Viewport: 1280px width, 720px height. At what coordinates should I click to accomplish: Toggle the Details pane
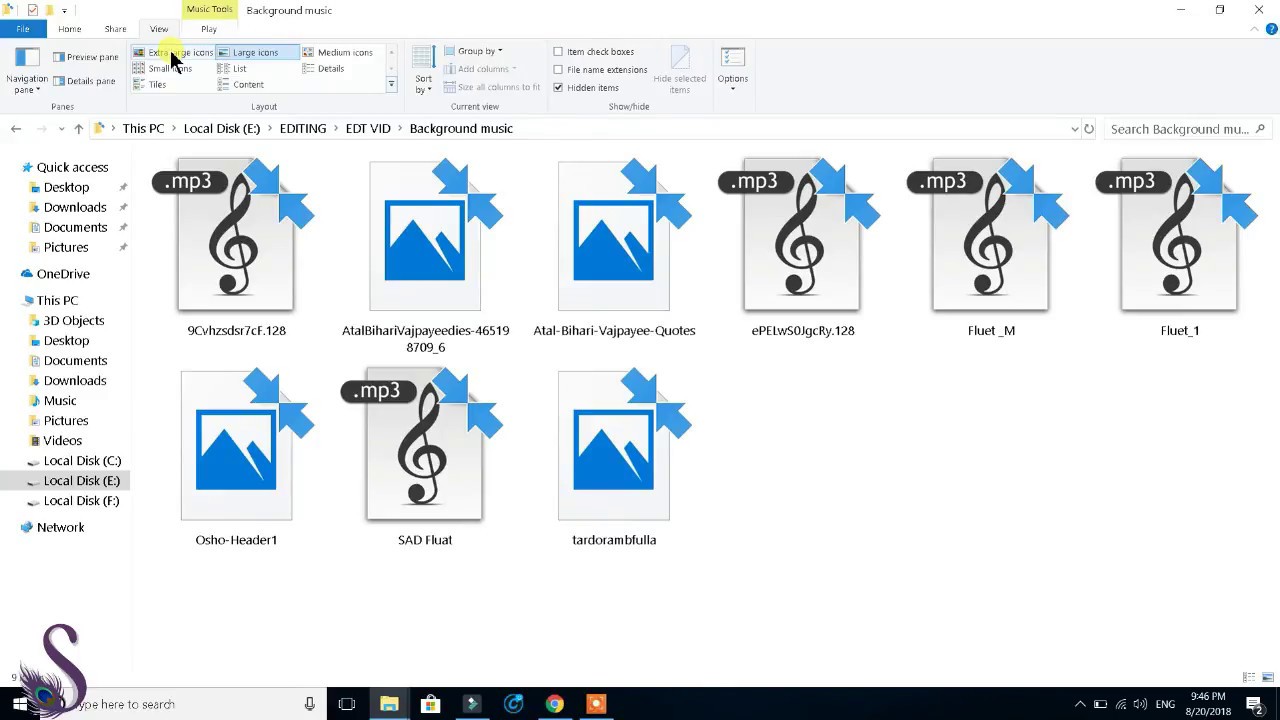click(x=87, y=80)
